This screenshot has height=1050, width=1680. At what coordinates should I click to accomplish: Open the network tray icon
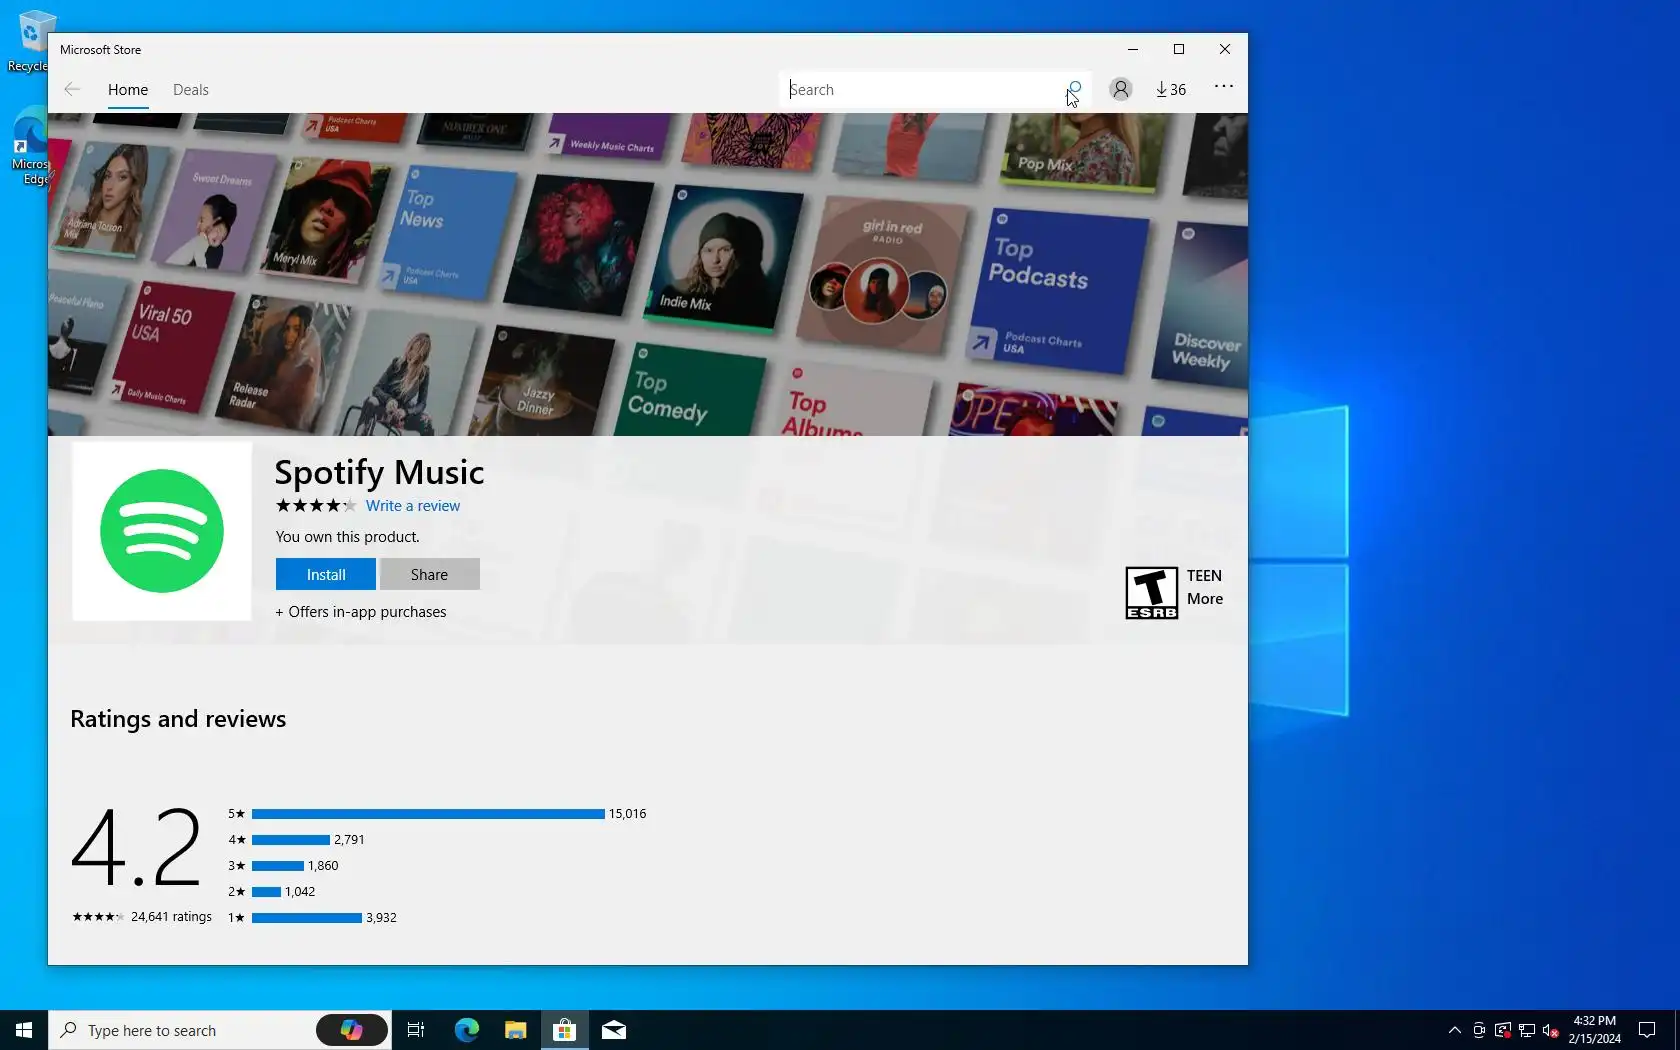1527,1030
